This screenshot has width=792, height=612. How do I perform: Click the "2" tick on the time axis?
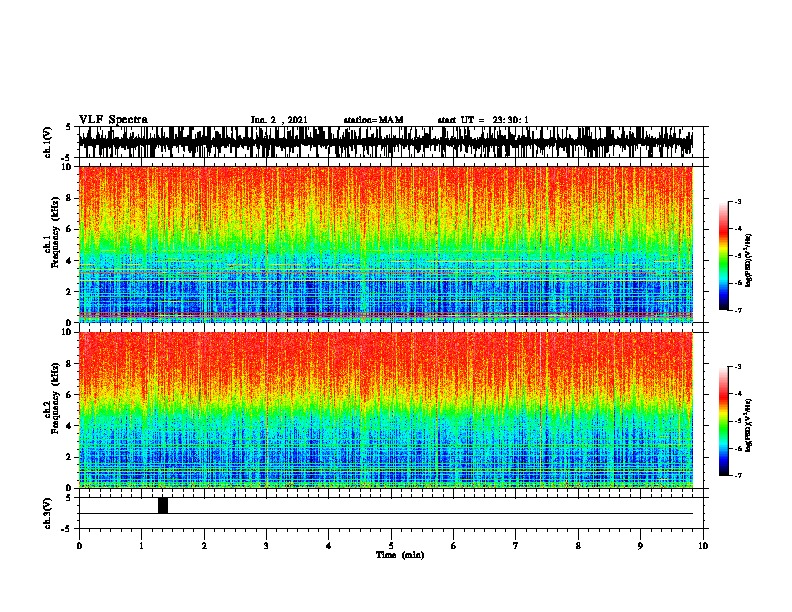tap(204, 546)
